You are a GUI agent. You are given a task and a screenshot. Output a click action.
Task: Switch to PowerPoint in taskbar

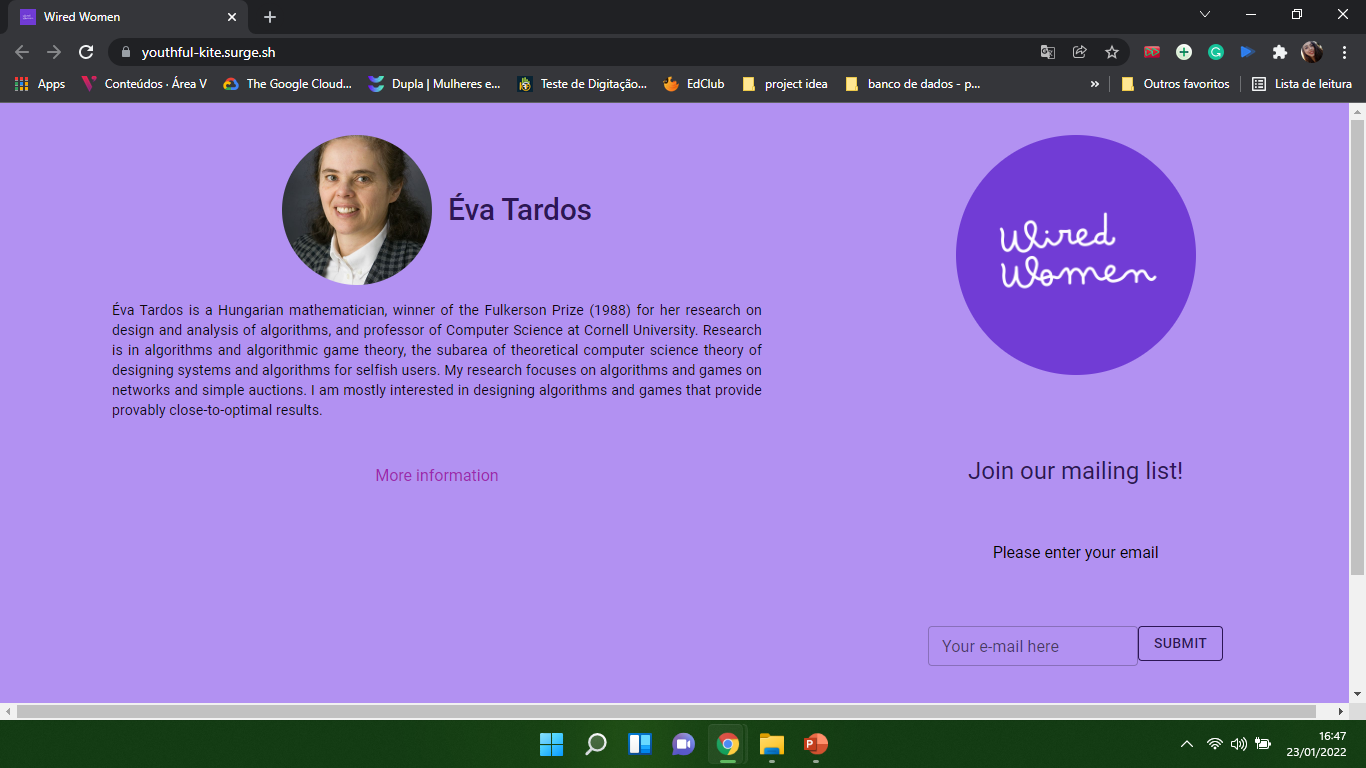[816, 744]
